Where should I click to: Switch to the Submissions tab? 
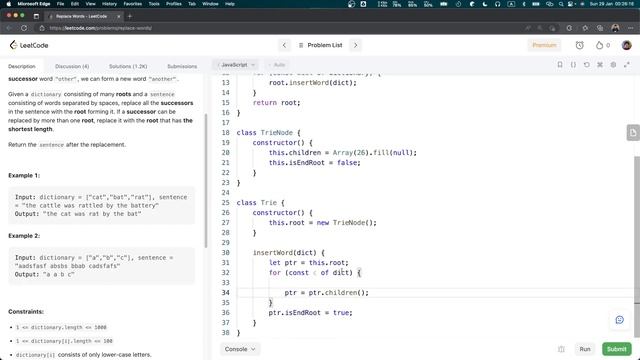coord(182,66)
